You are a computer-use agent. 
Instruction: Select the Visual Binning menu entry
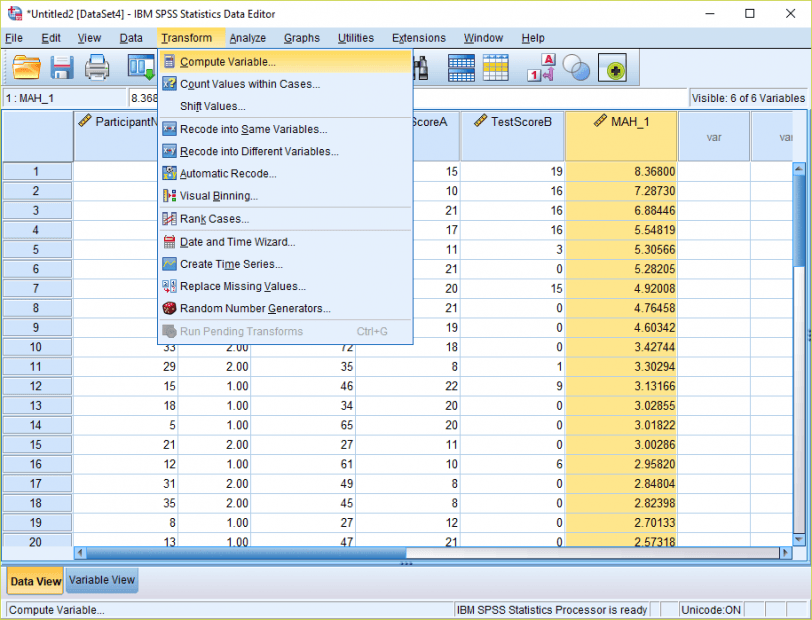pos(218,196)
